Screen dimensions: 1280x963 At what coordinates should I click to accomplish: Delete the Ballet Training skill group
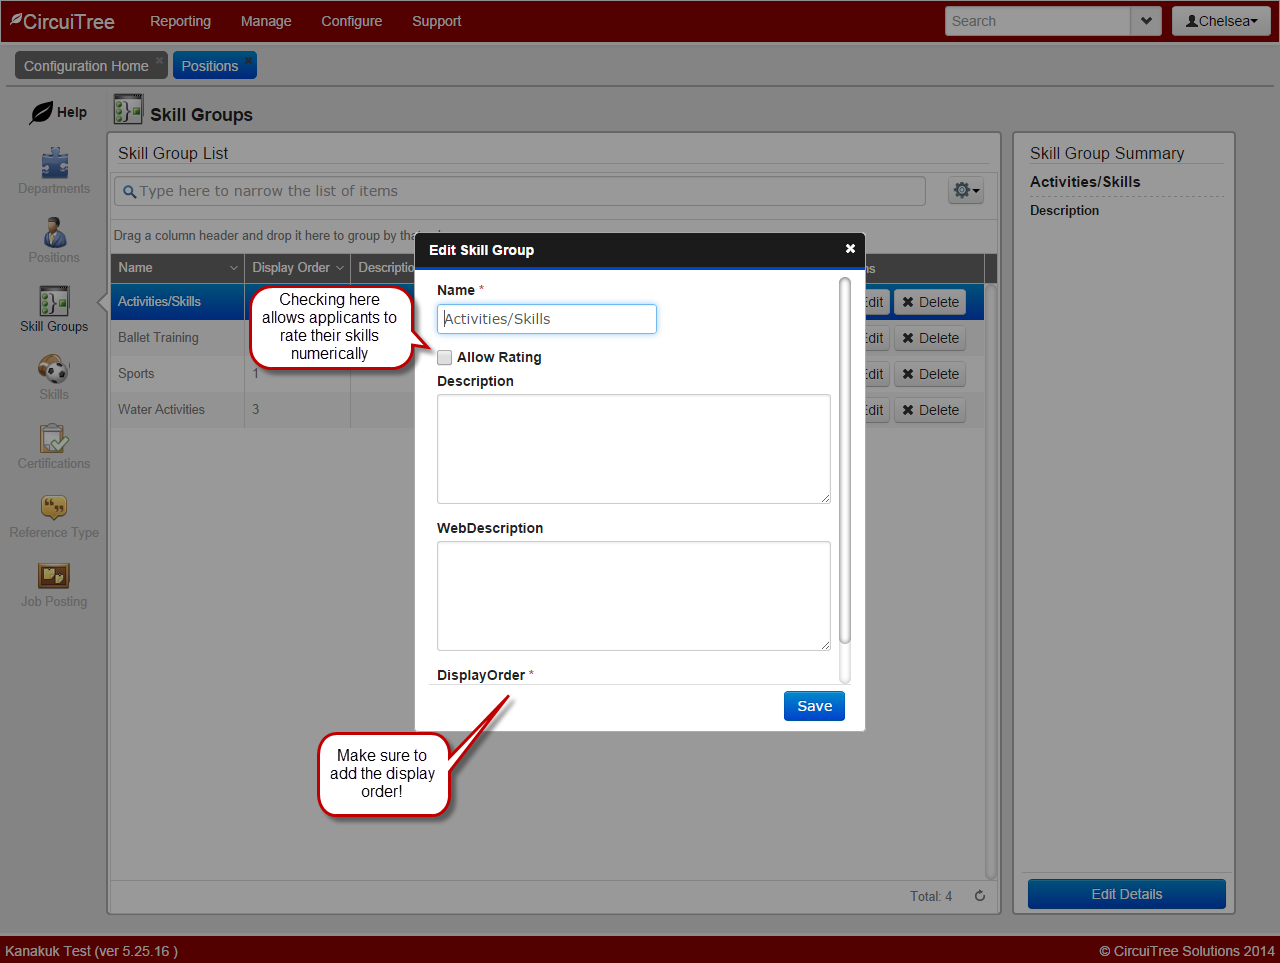tap(930, 338)
